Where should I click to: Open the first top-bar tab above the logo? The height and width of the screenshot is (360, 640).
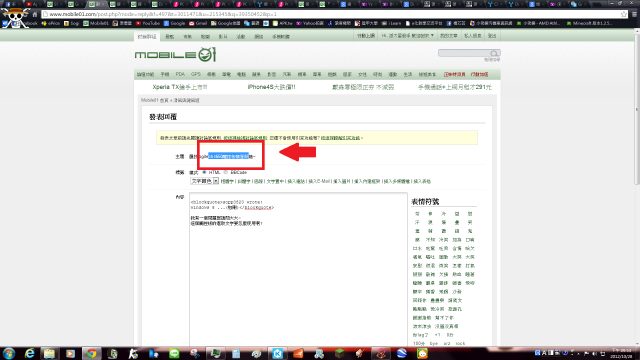147,36
